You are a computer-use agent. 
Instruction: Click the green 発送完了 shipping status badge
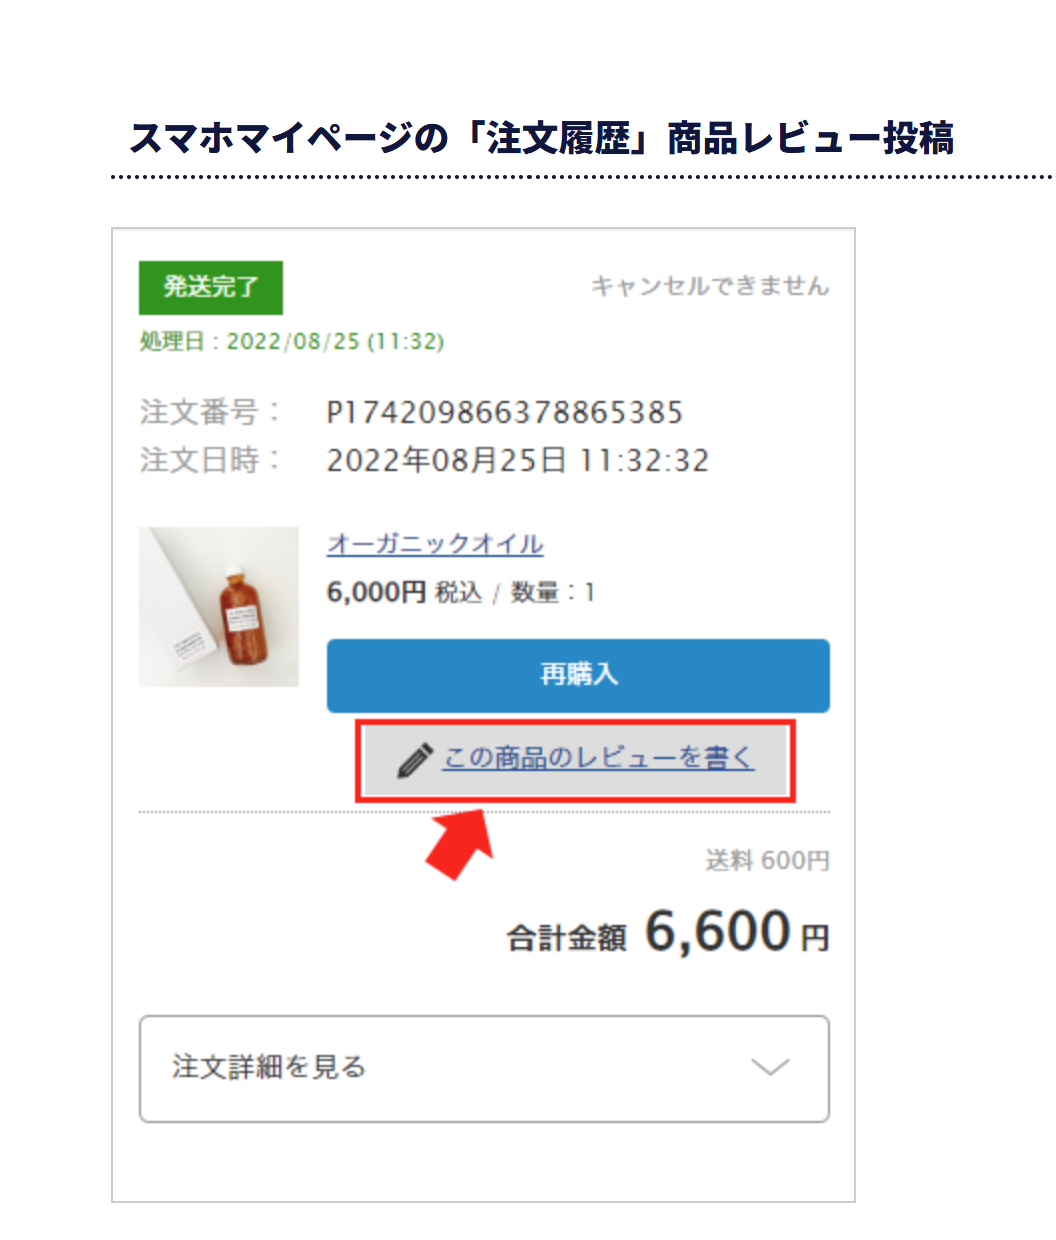(210, 288)
